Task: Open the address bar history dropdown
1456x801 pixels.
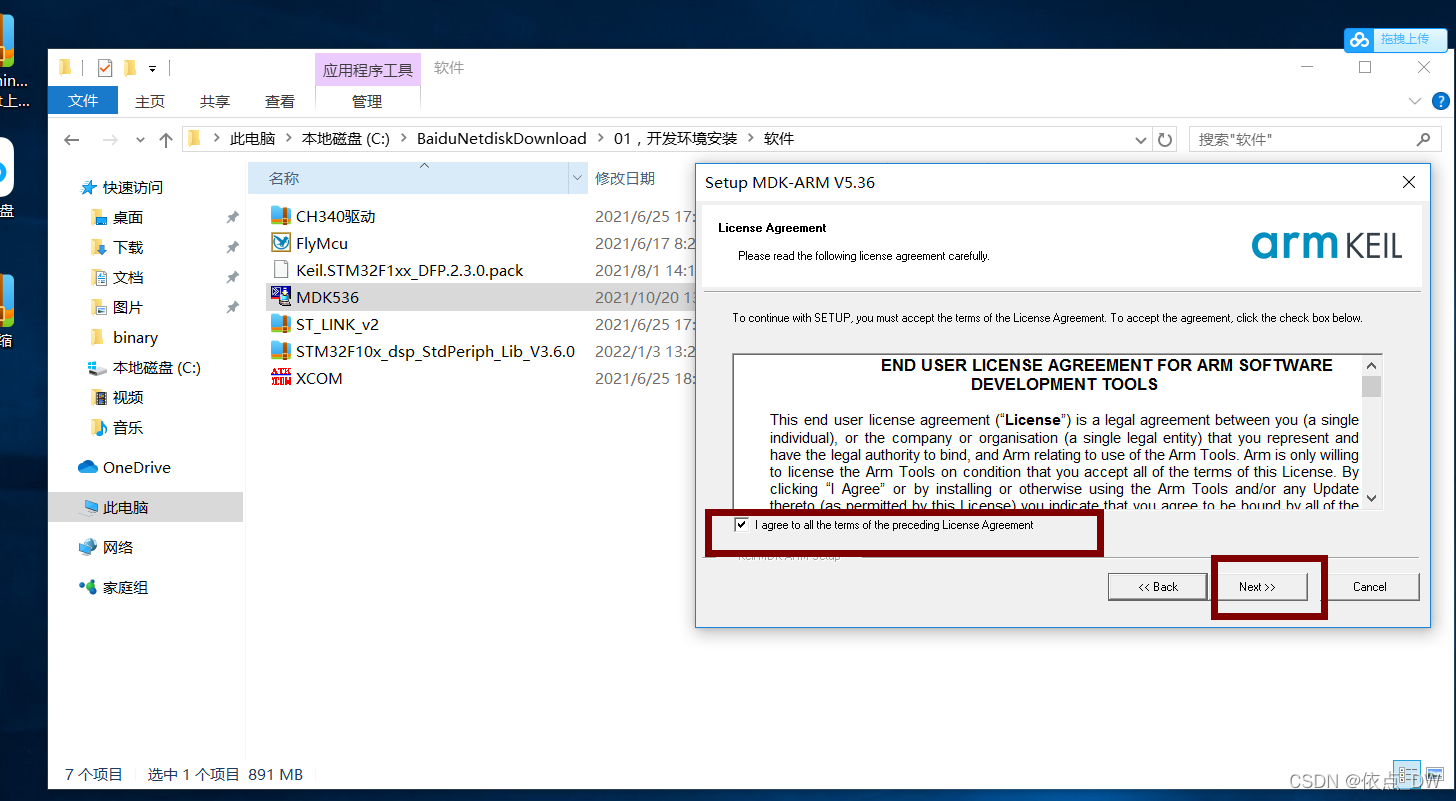Action: click(1141, 139)
